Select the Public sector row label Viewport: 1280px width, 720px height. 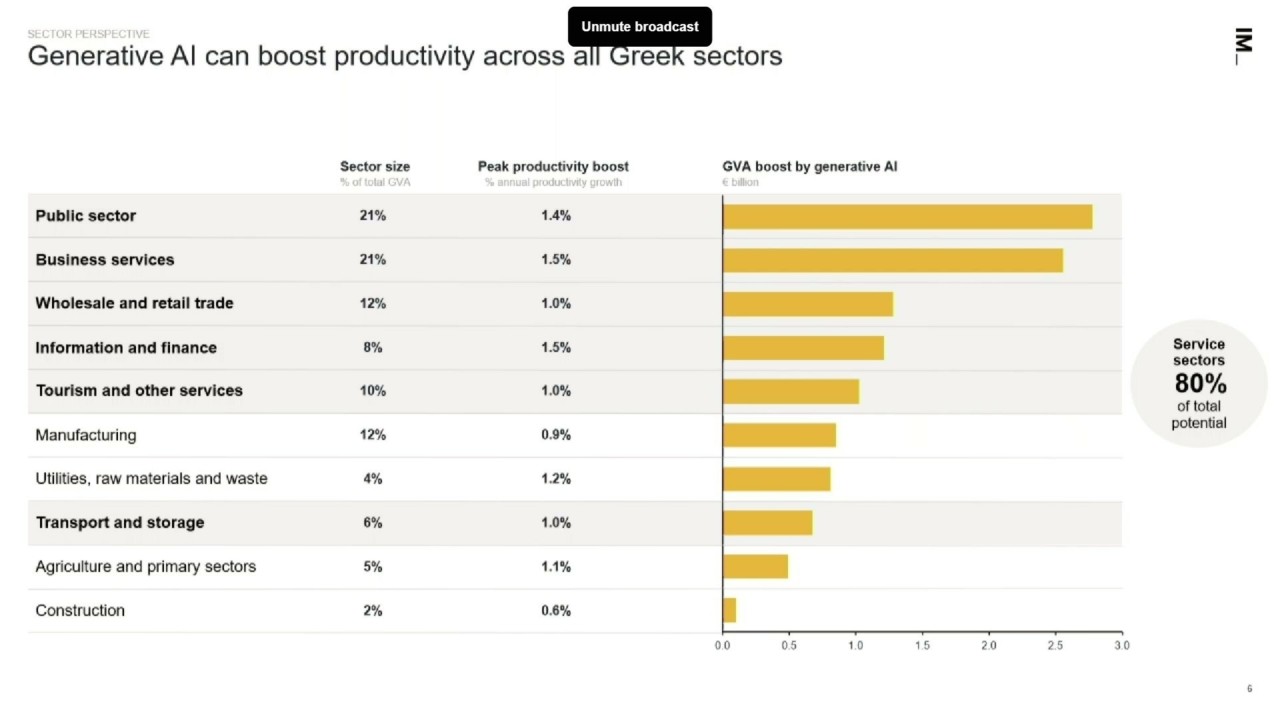click(86, 216)
